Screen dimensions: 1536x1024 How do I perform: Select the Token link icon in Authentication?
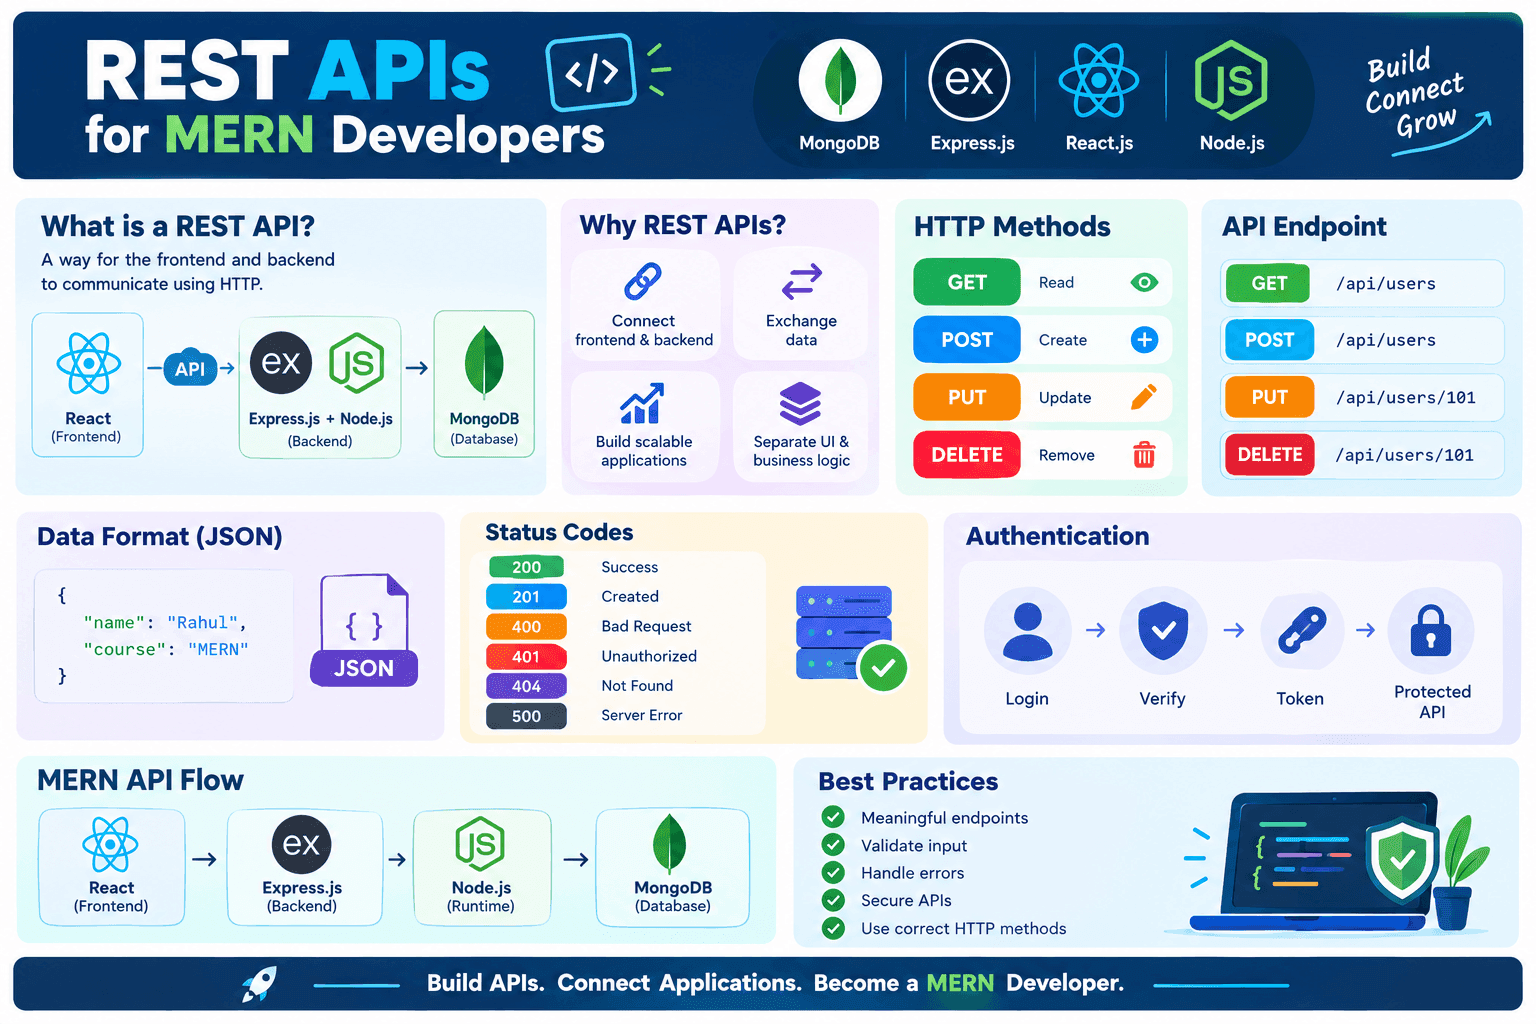(1302, 631)
